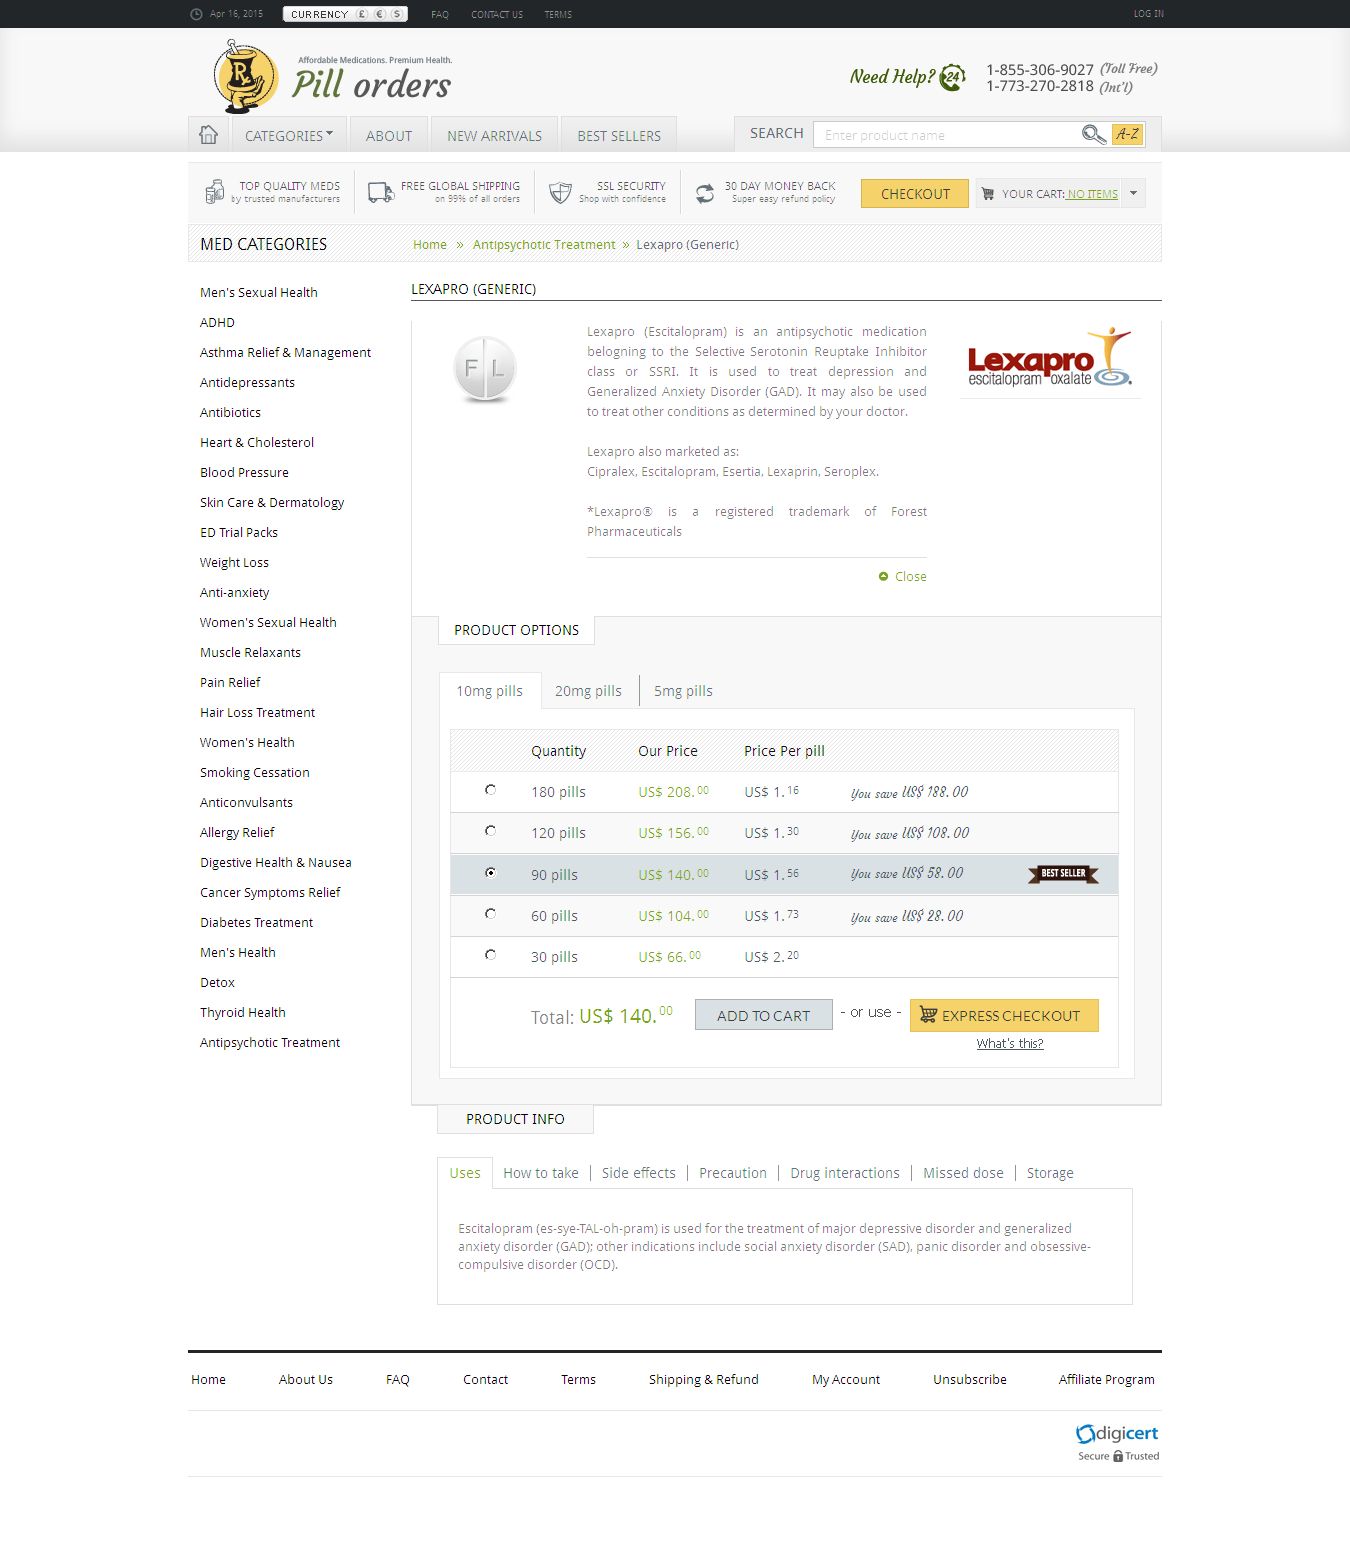Select the 30 pills radio option
The image size is (1350, 1552).
[x=490, y=955]
